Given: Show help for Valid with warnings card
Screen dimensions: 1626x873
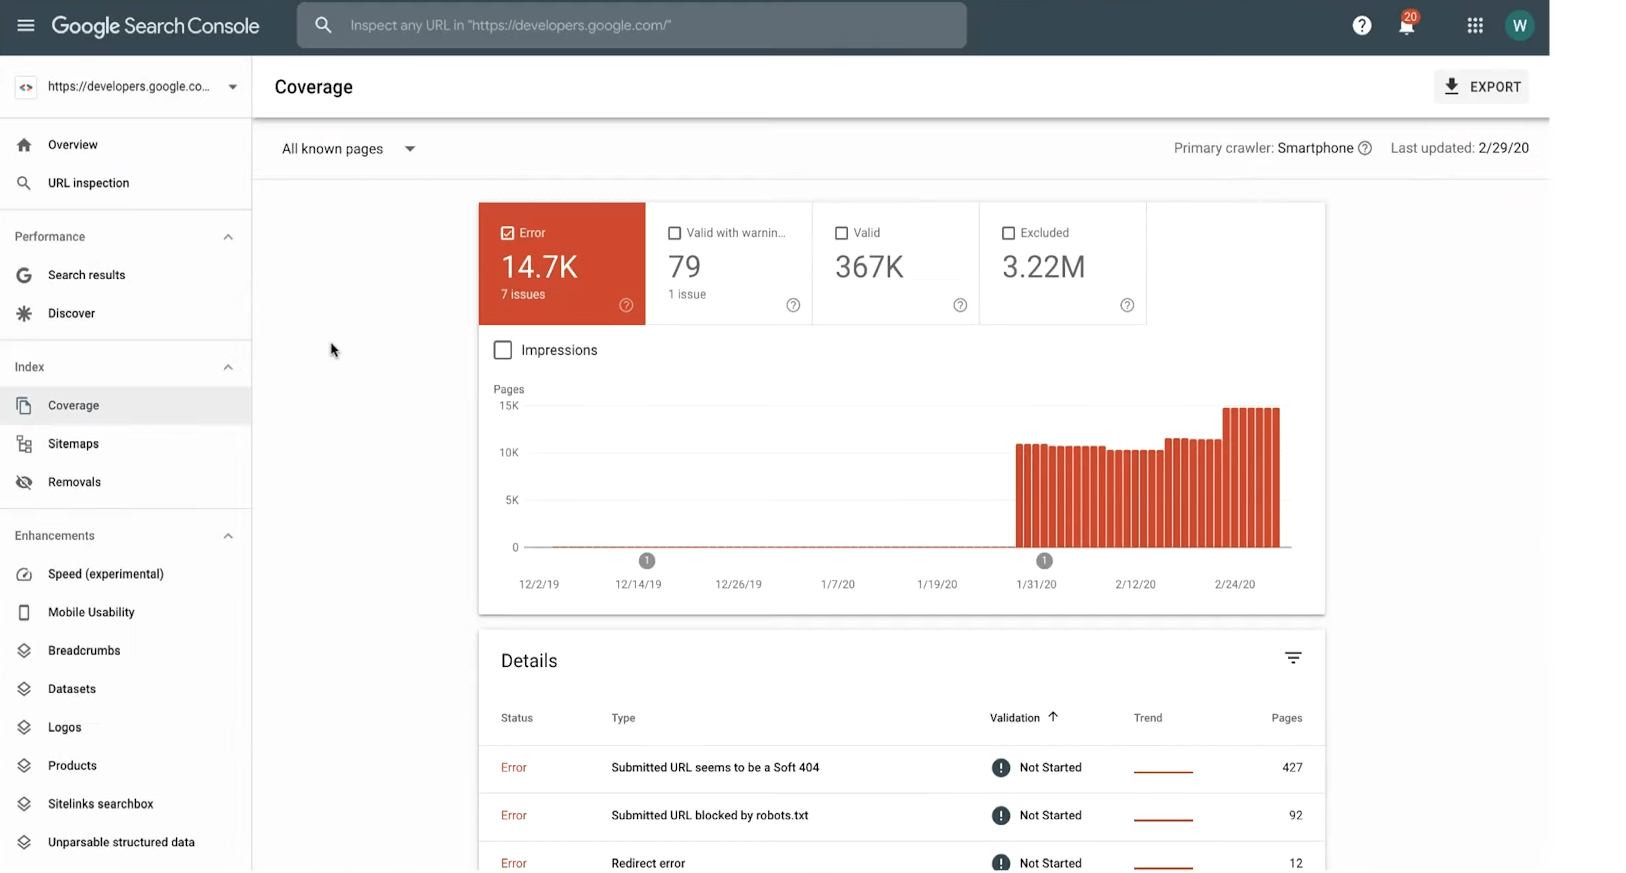Looking at the screenshot, I should 793,305.
